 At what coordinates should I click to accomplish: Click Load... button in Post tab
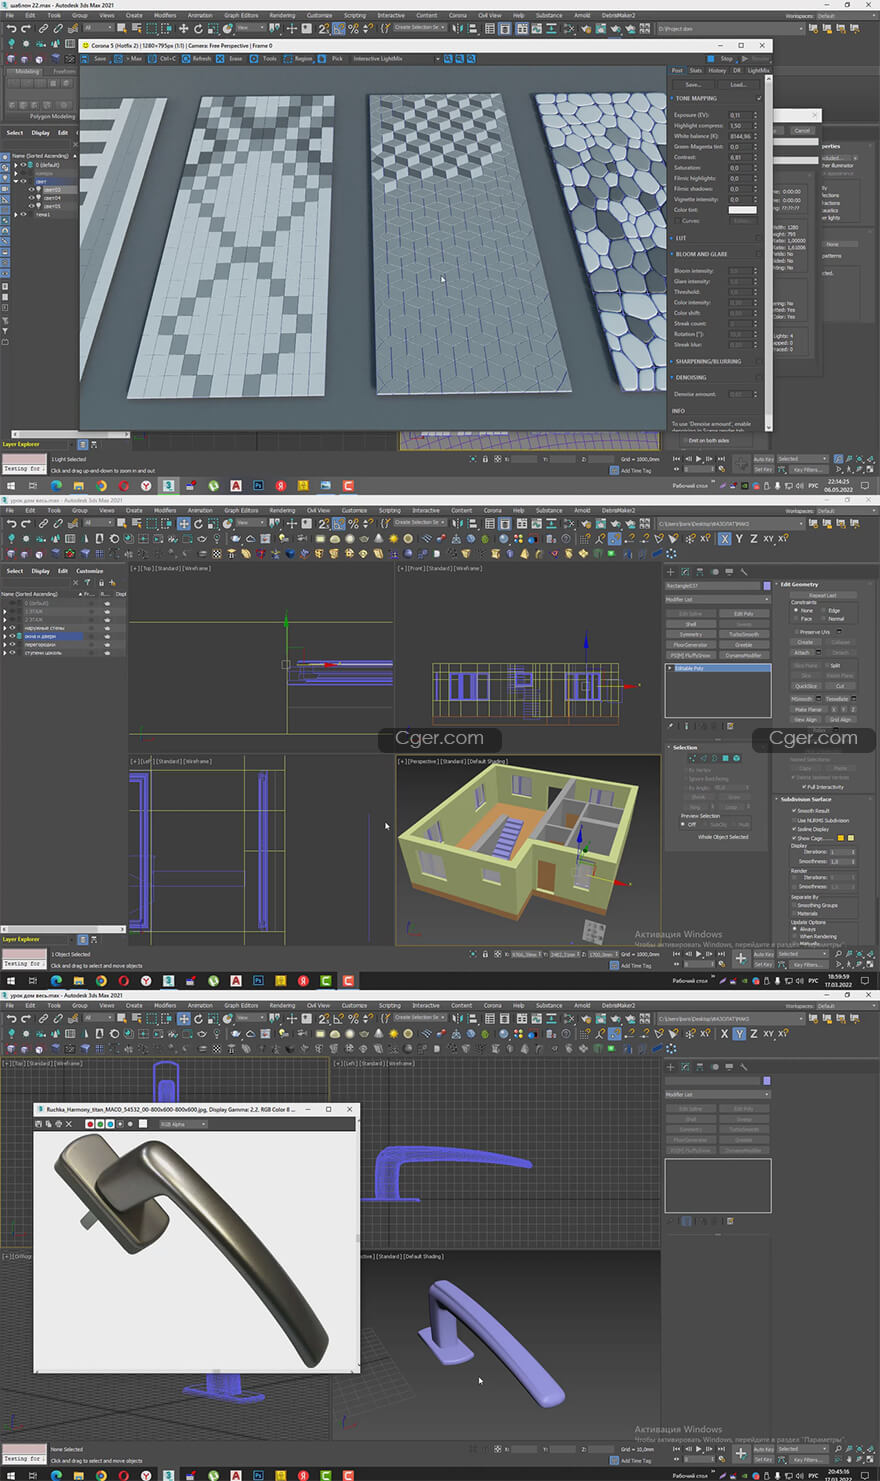click(x=738, y=85)
